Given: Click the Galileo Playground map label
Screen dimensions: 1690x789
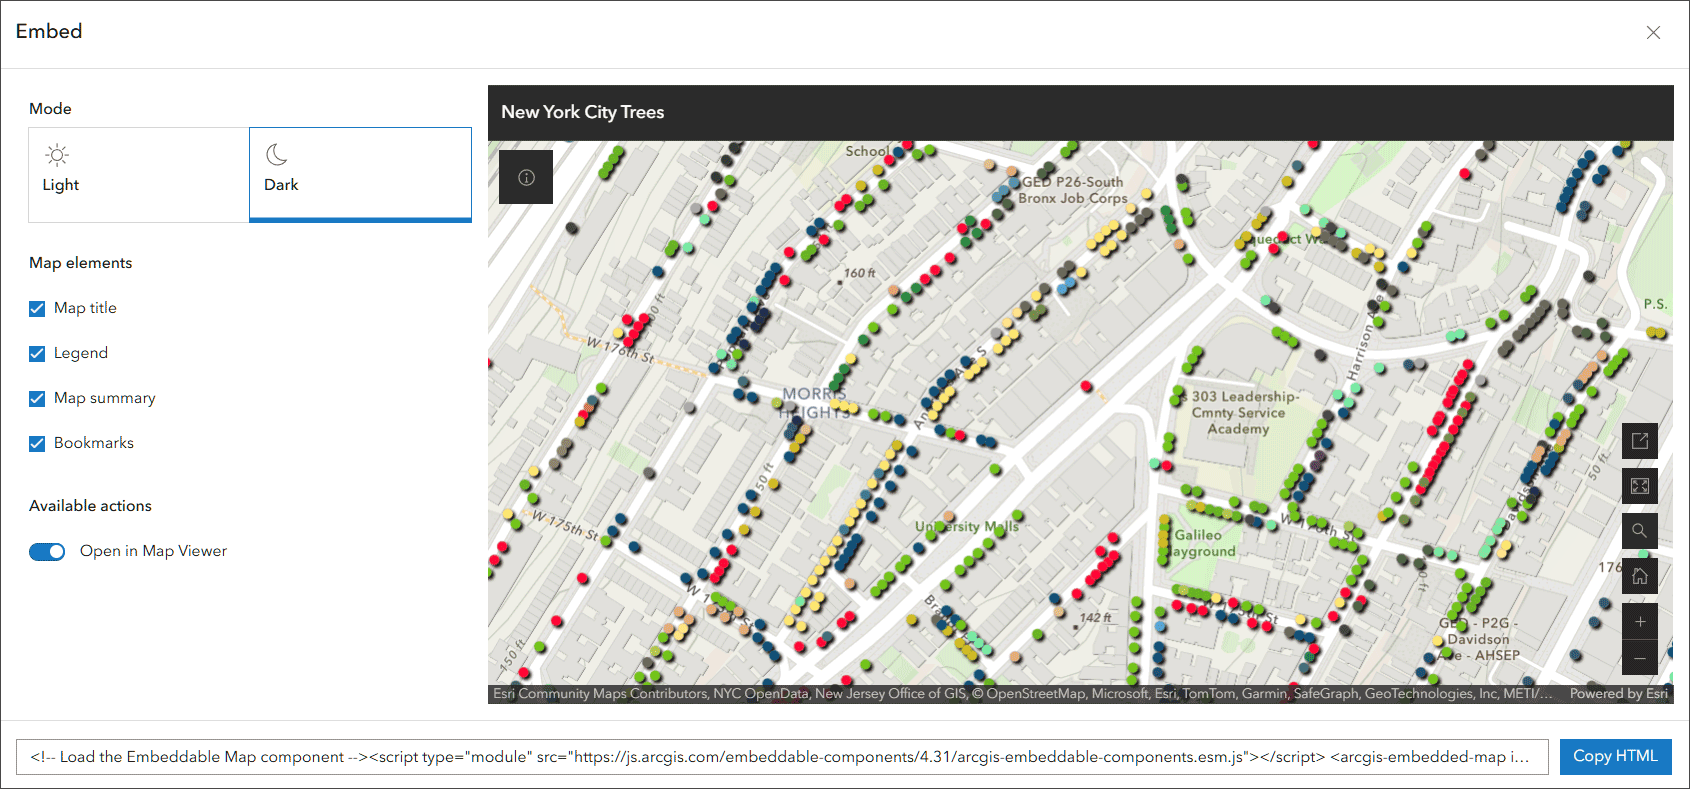Looking at the screenshot, I should point(1199,543).
